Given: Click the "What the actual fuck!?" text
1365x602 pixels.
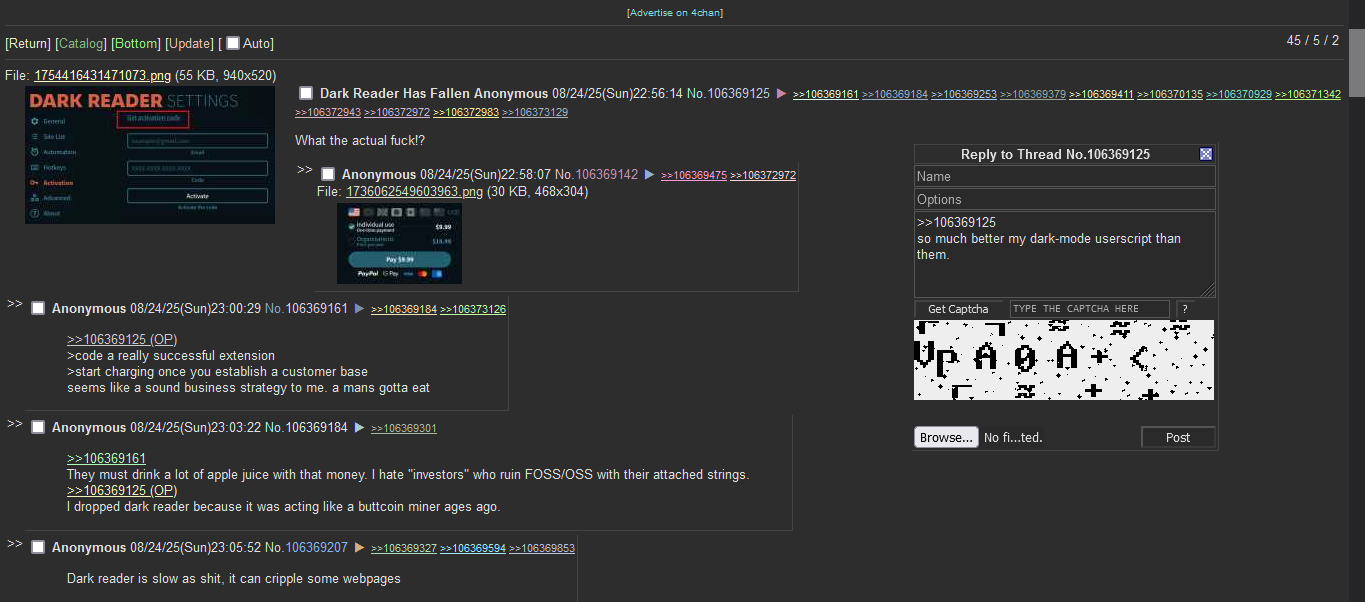Looking at the screenshot, I should click(361, 141).
